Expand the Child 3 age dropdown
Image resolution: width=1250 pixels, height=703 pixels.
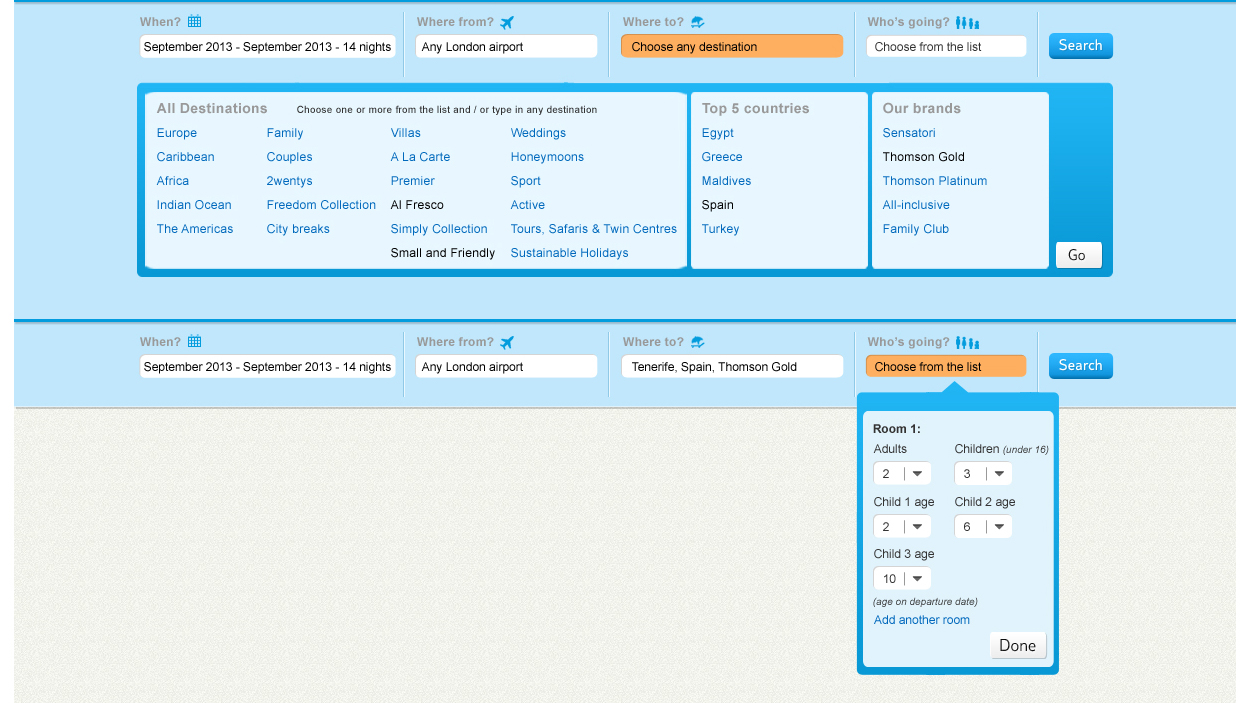tap(902, 579)
